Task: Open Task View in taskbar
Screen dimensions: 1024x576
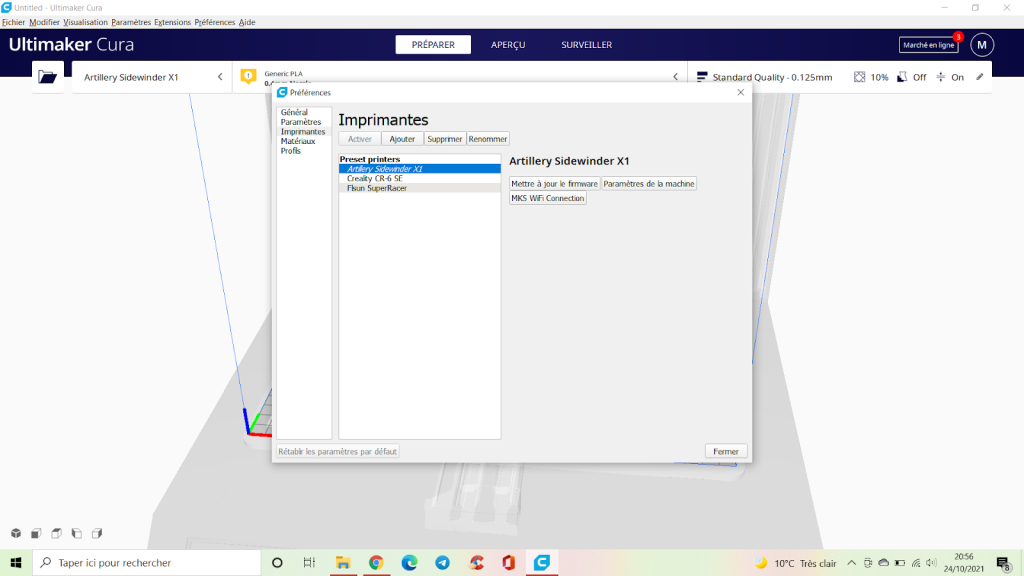Action: [310, 562]
